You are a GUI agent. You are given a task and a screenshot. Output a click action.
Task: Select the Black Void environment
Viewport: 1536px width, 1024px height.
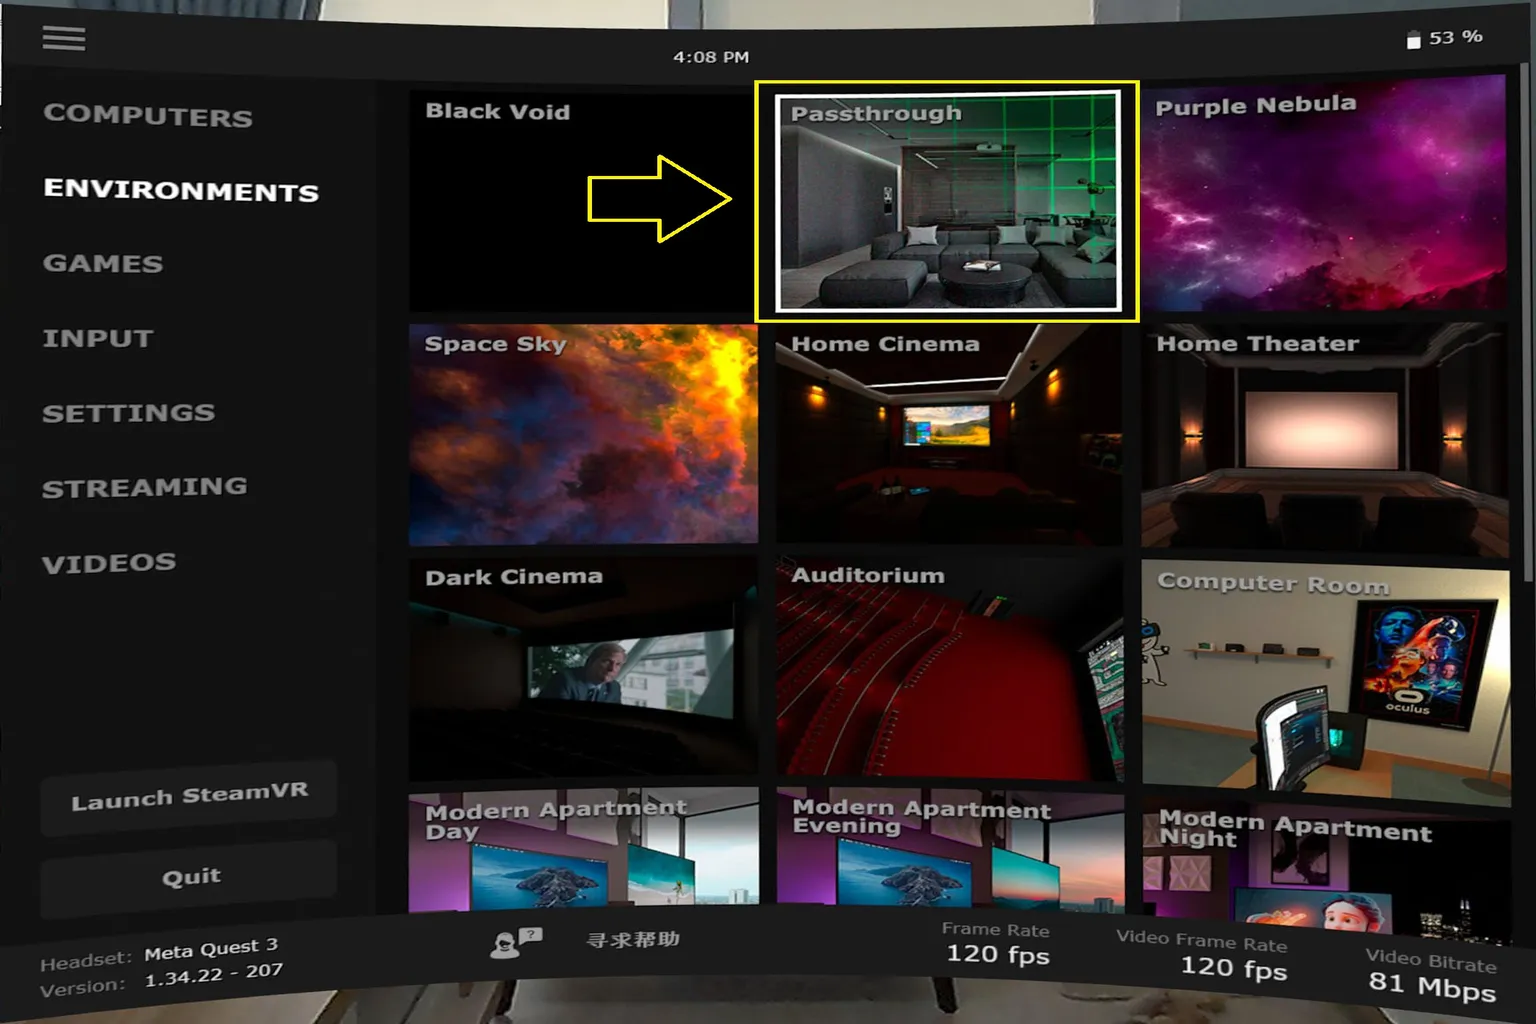(x=582, y=201)
